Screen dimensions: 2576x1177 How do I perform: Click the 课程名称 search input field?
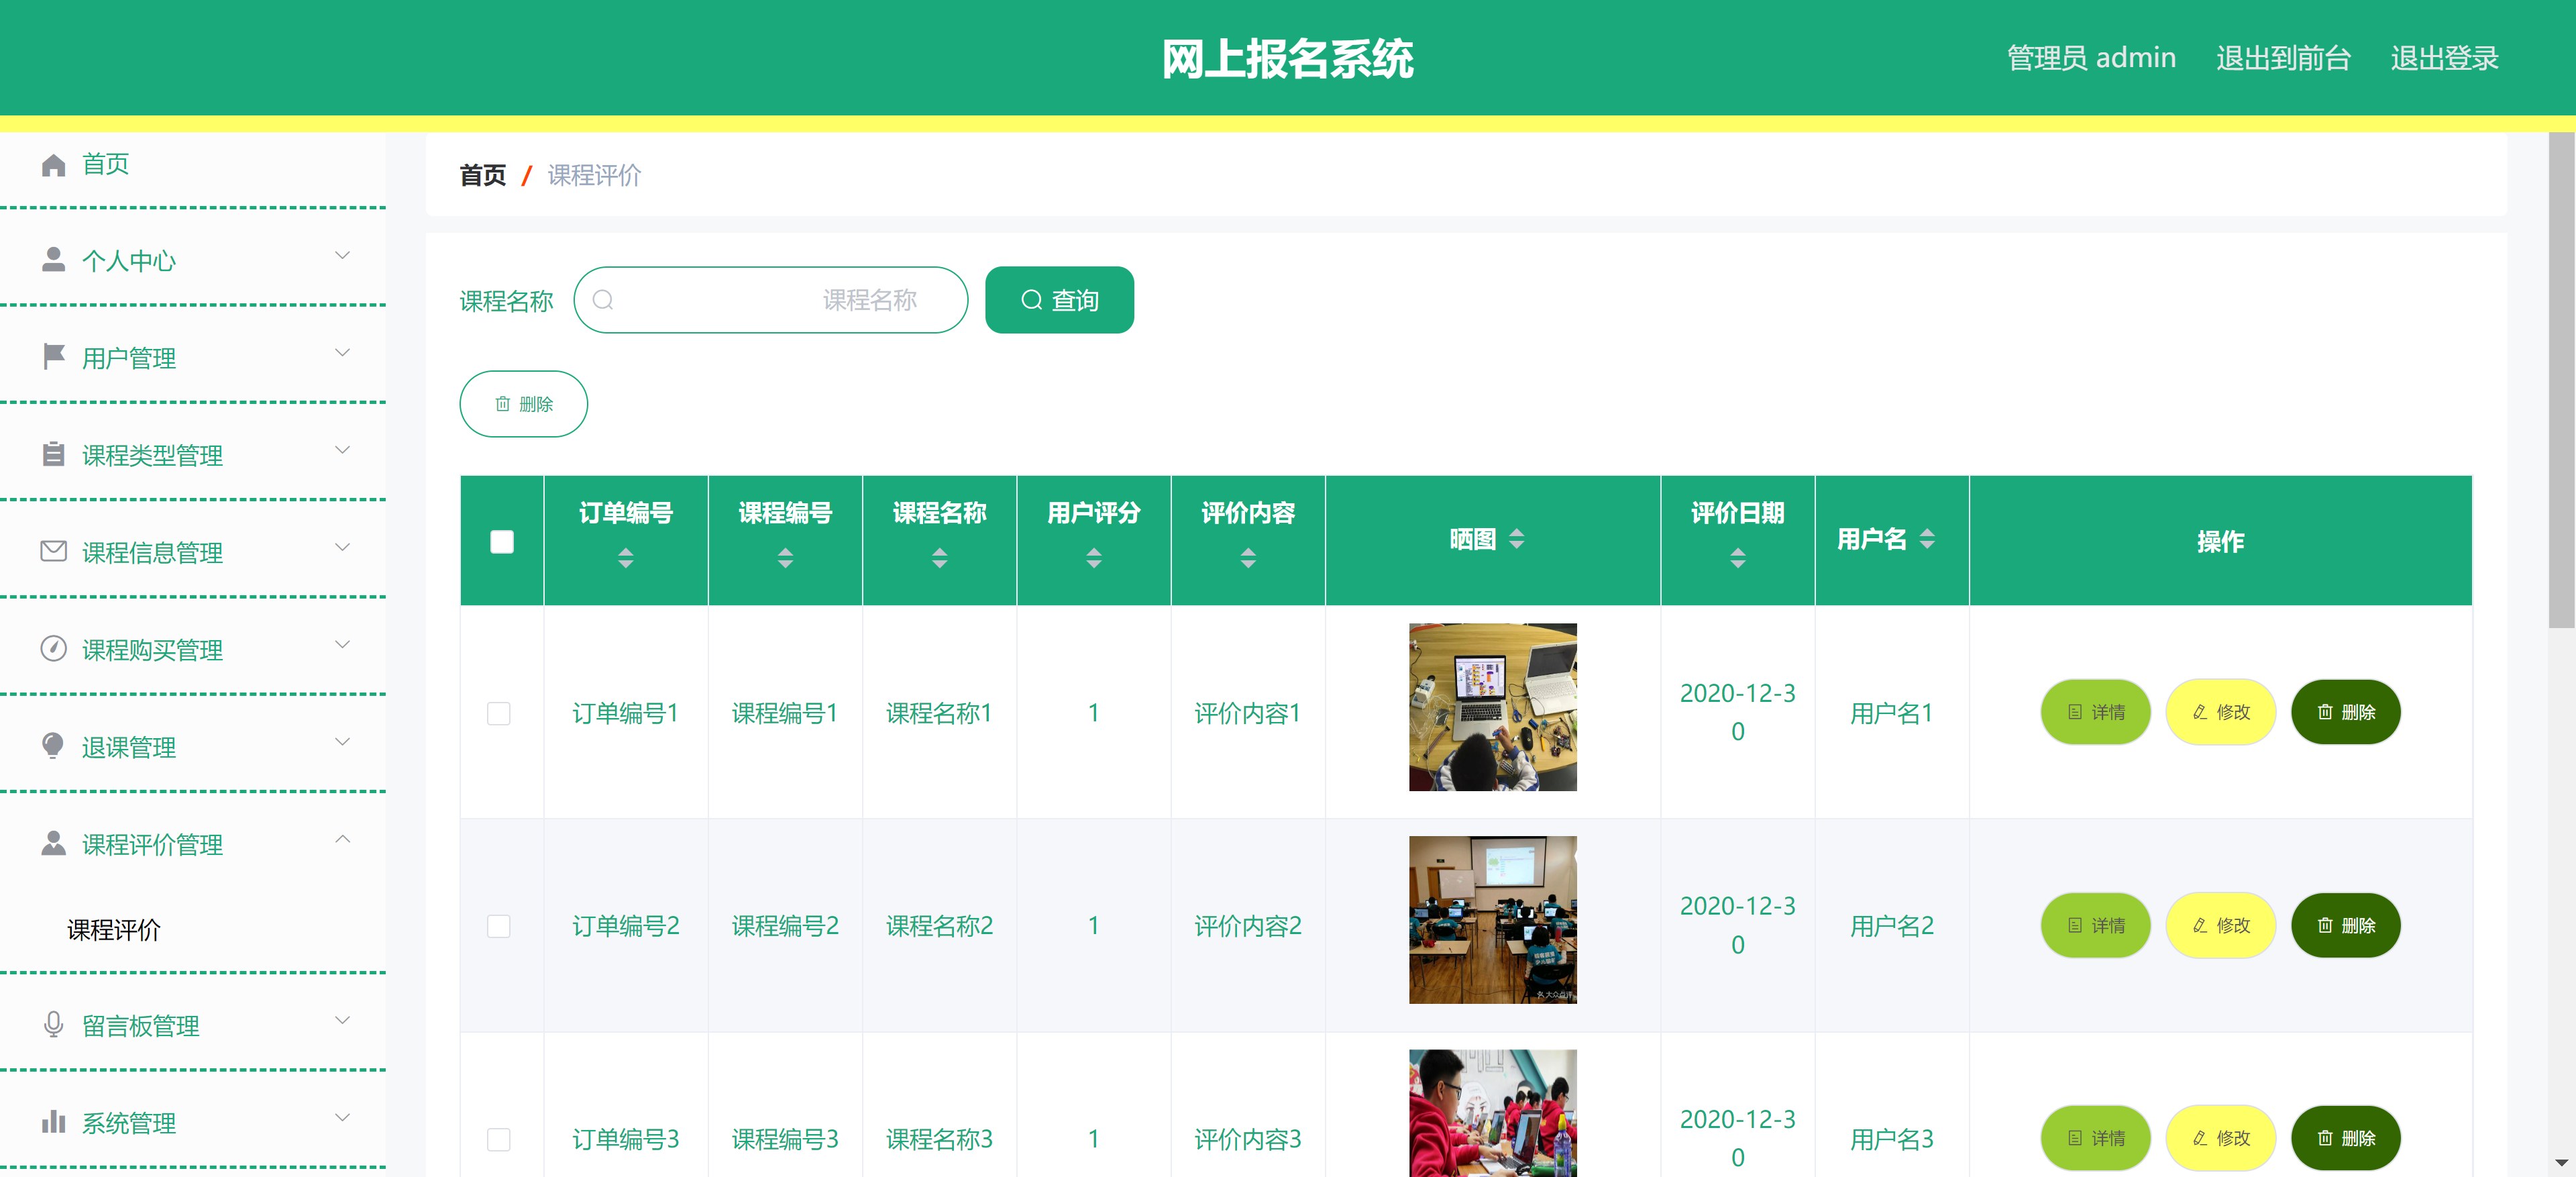point(770,299)
